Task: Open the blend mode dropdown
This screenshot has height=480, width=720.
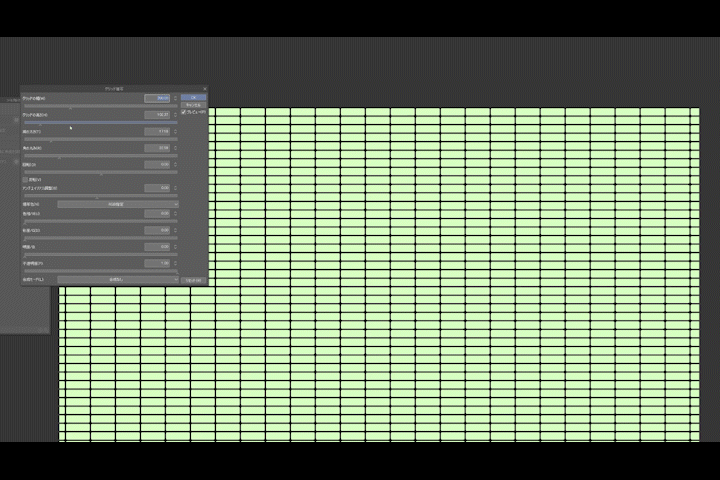Action: click(118, 279)
